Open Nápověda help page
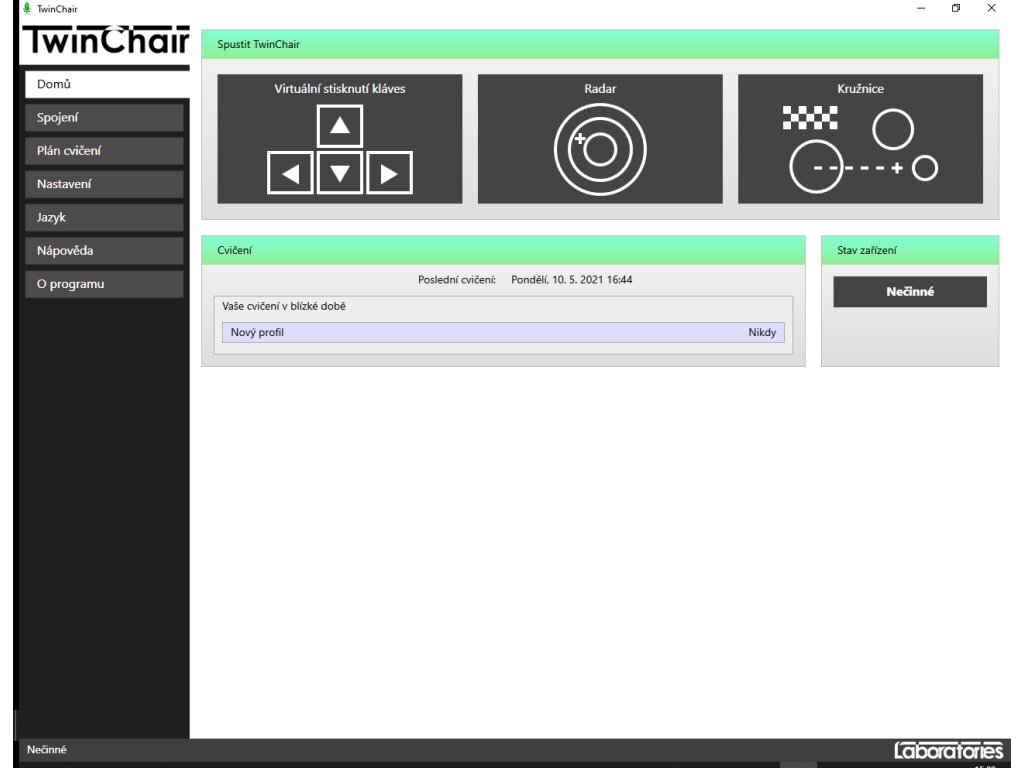Screen dimensions: 1024x768 104,251
